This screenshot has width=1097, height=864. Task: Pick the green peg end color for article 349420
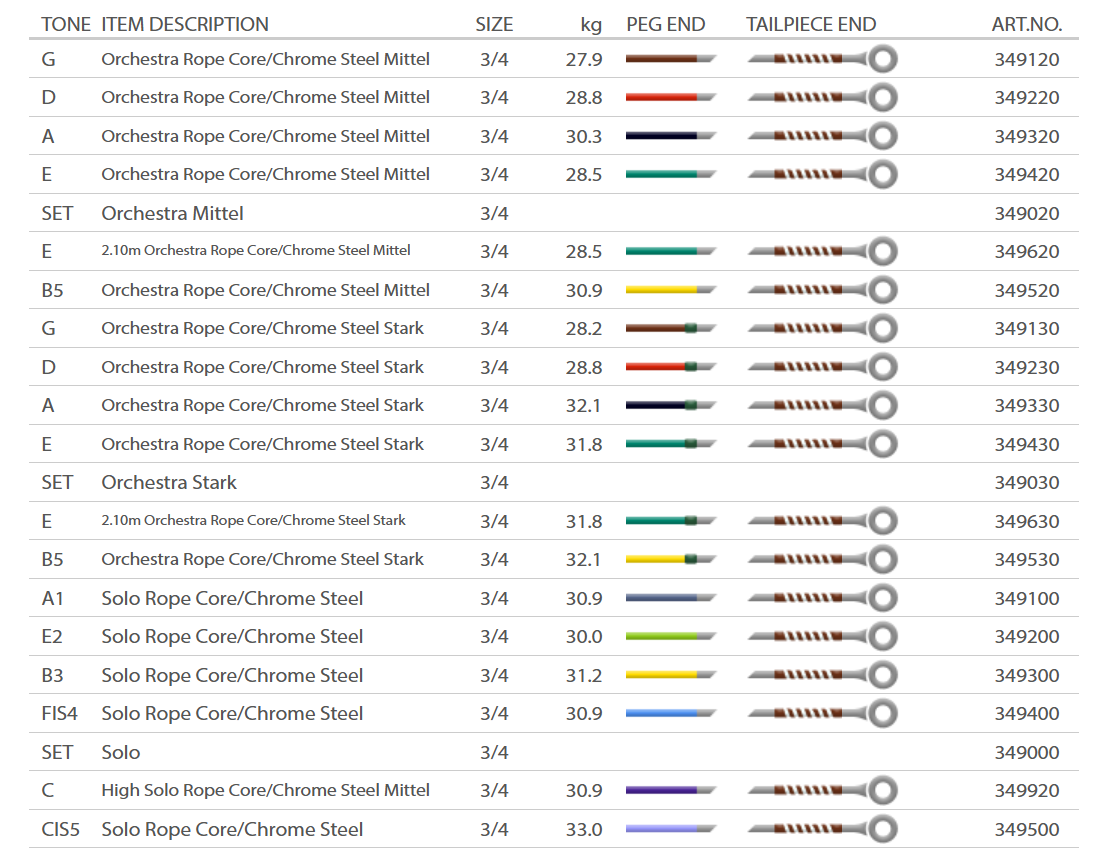click(x=670, y=175)
